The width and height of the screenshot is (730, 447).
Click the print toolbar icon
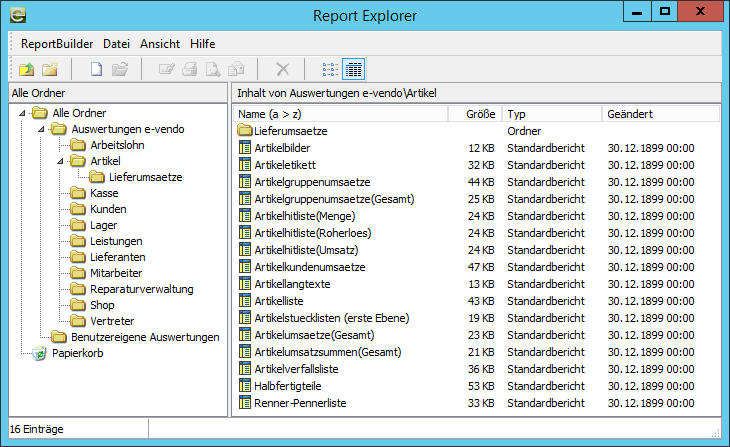point(189,69)
